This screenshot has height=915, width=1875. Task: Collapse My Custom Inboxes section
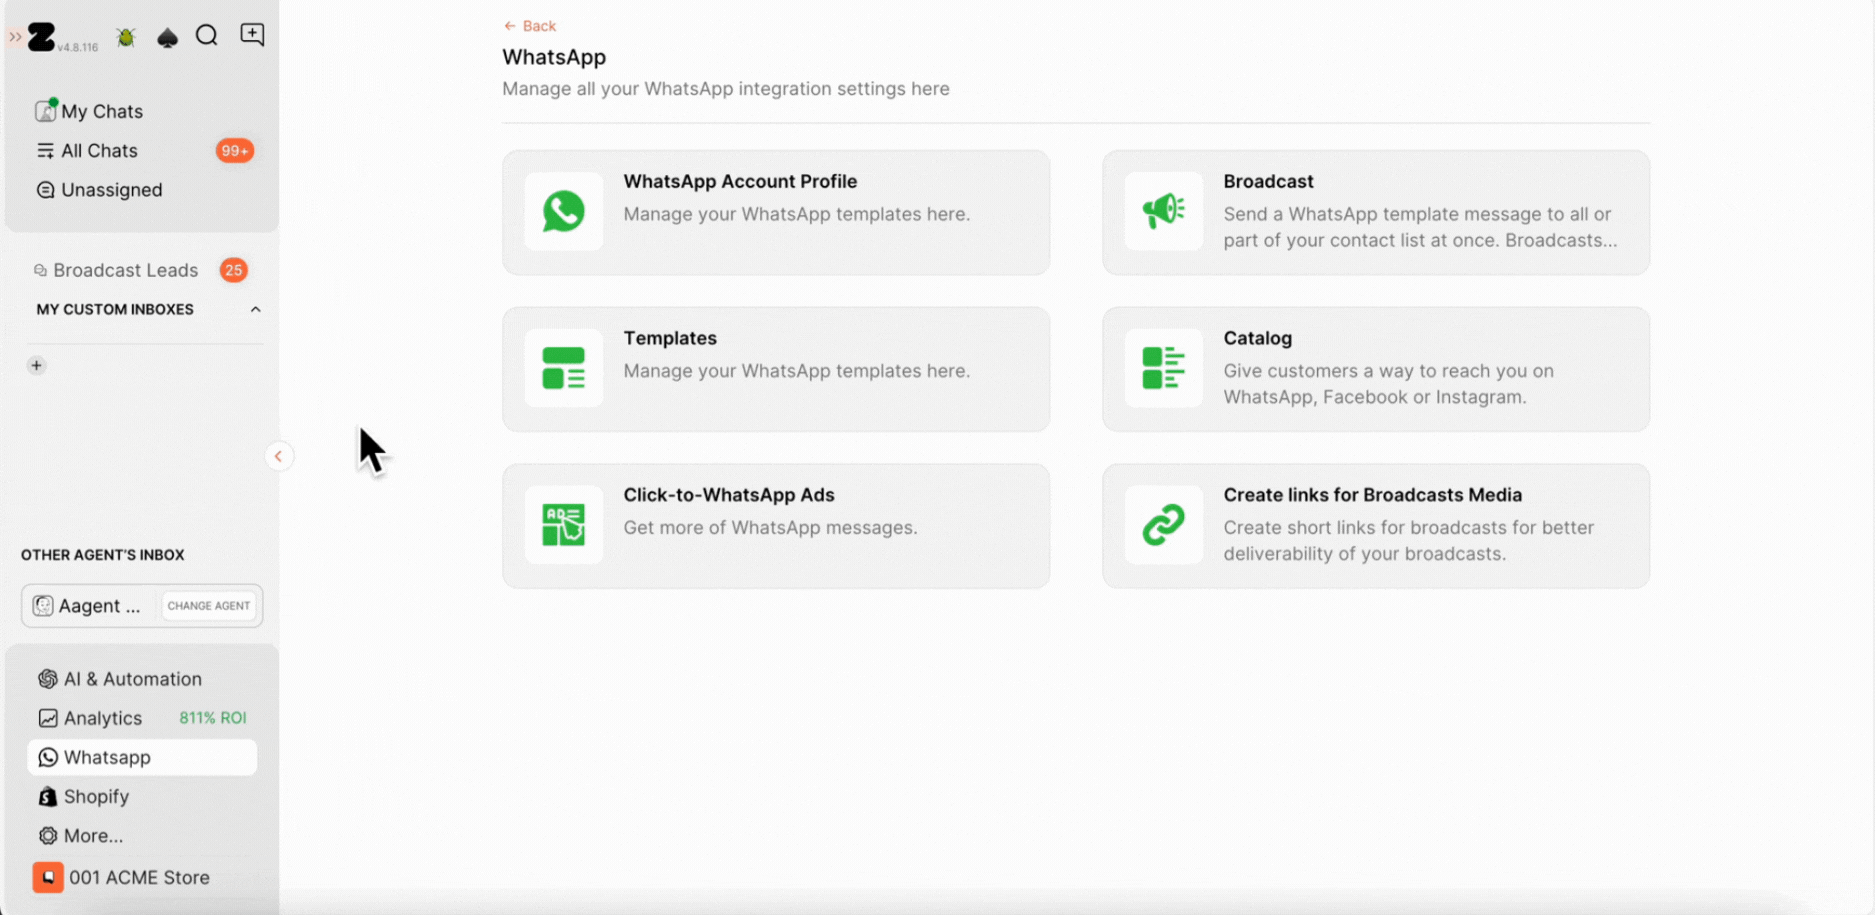point(255,310)
